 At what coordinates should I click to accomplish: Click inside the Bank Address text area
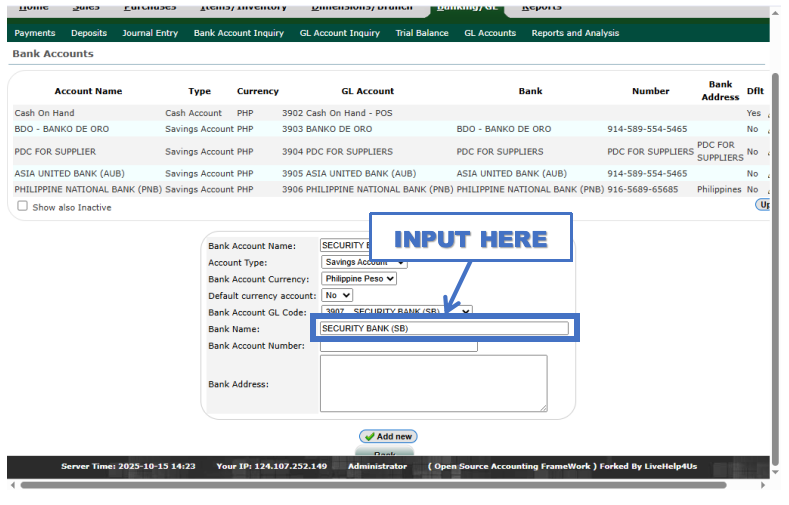pos(433,383)
